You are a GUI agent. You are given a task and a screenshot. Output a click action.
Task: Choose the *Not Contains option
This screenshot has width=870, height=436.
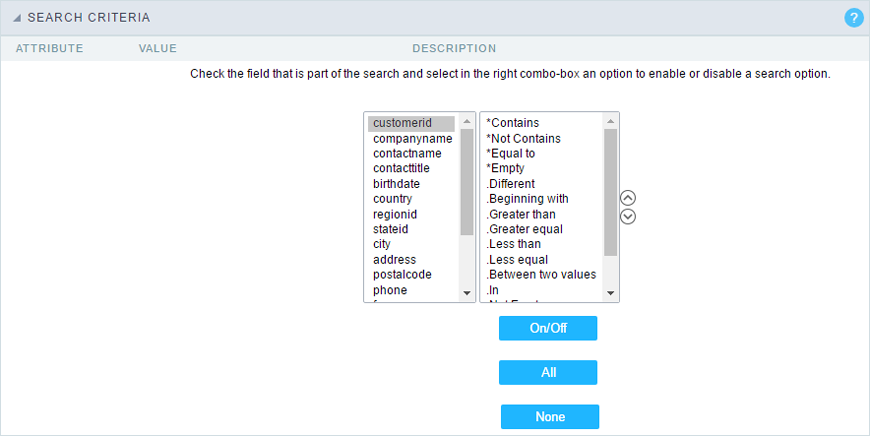pyautogui.click(x=523, y=138)
